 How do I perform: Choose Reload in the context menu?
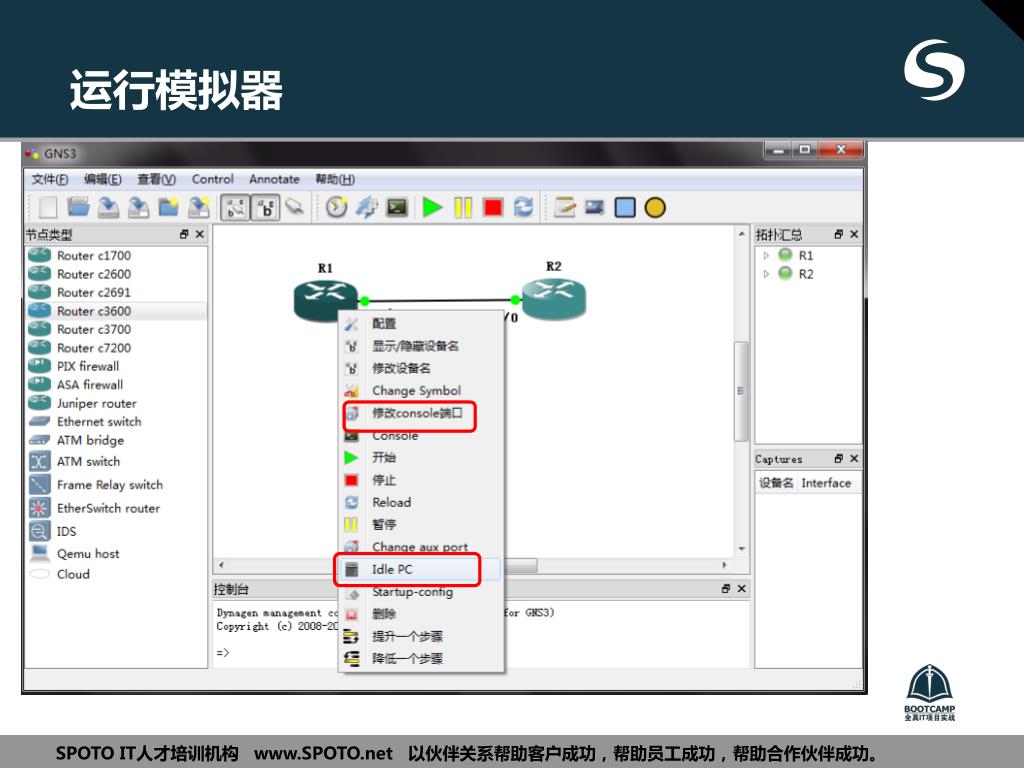point(422,502)
